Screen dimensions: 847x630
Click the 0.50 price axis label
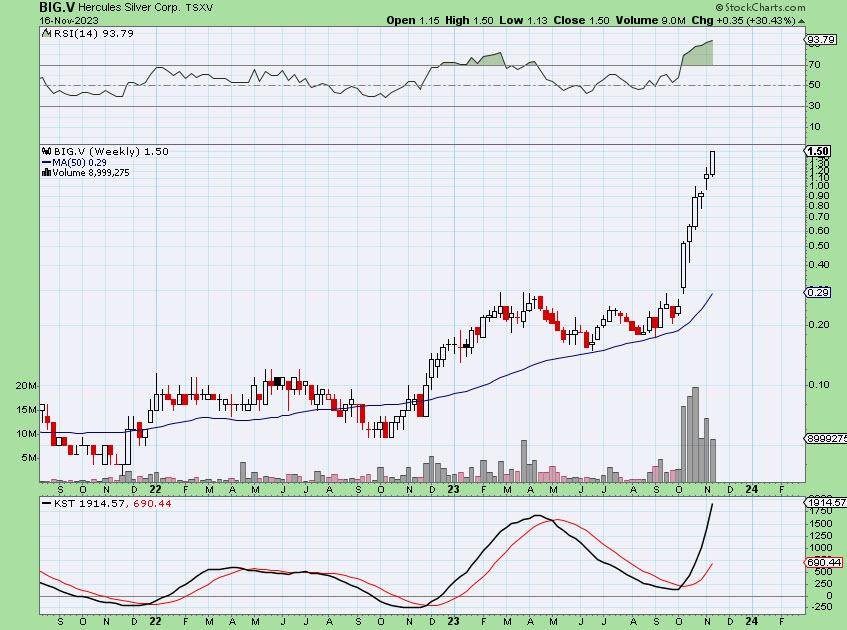[x=819, y=246]
